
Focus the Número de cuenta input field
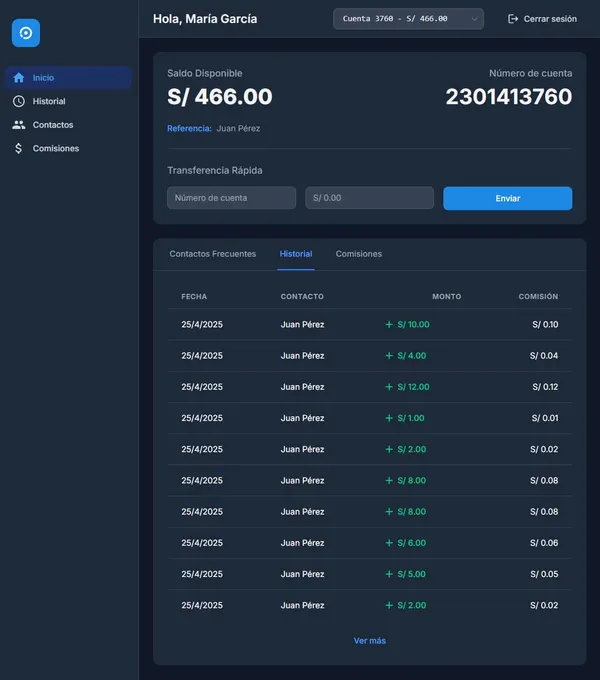pos(232,198)
